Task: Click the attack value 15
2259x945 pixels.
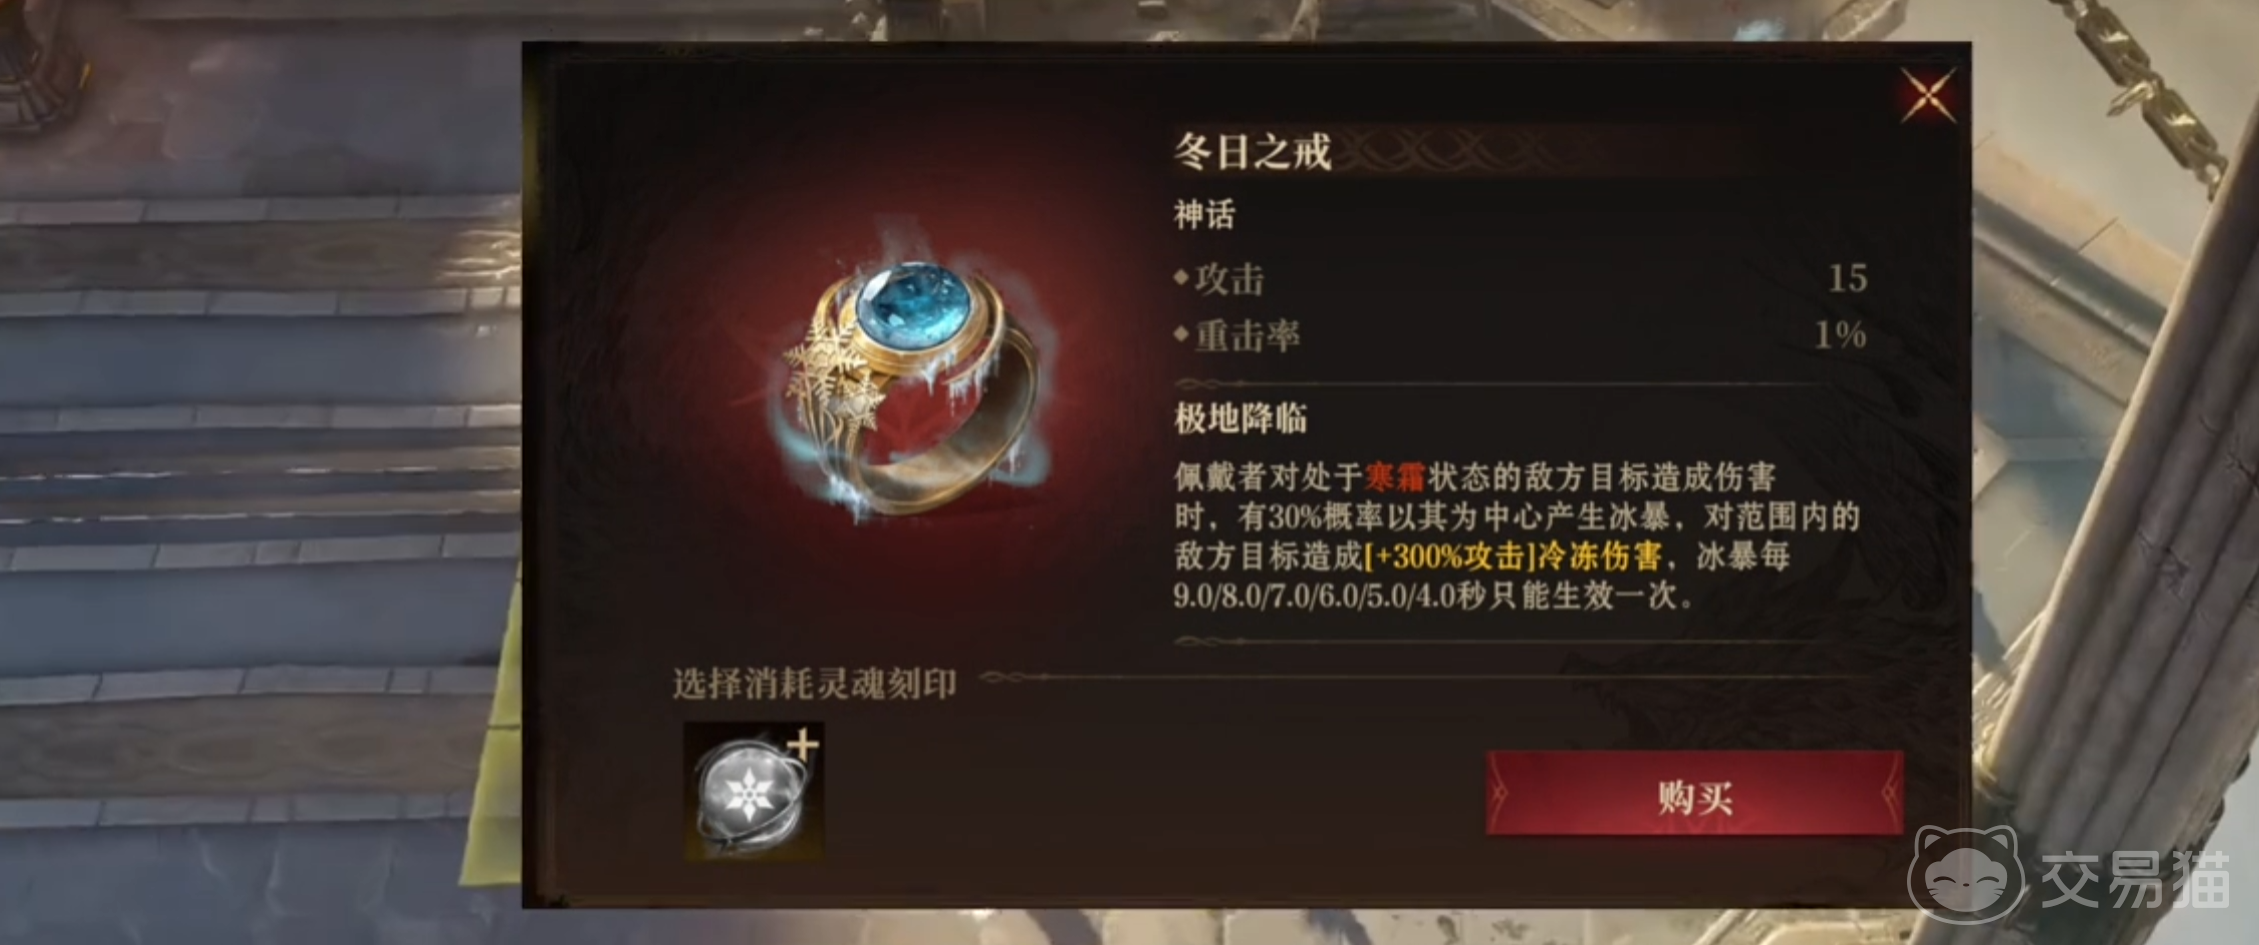Action: 1847,278
